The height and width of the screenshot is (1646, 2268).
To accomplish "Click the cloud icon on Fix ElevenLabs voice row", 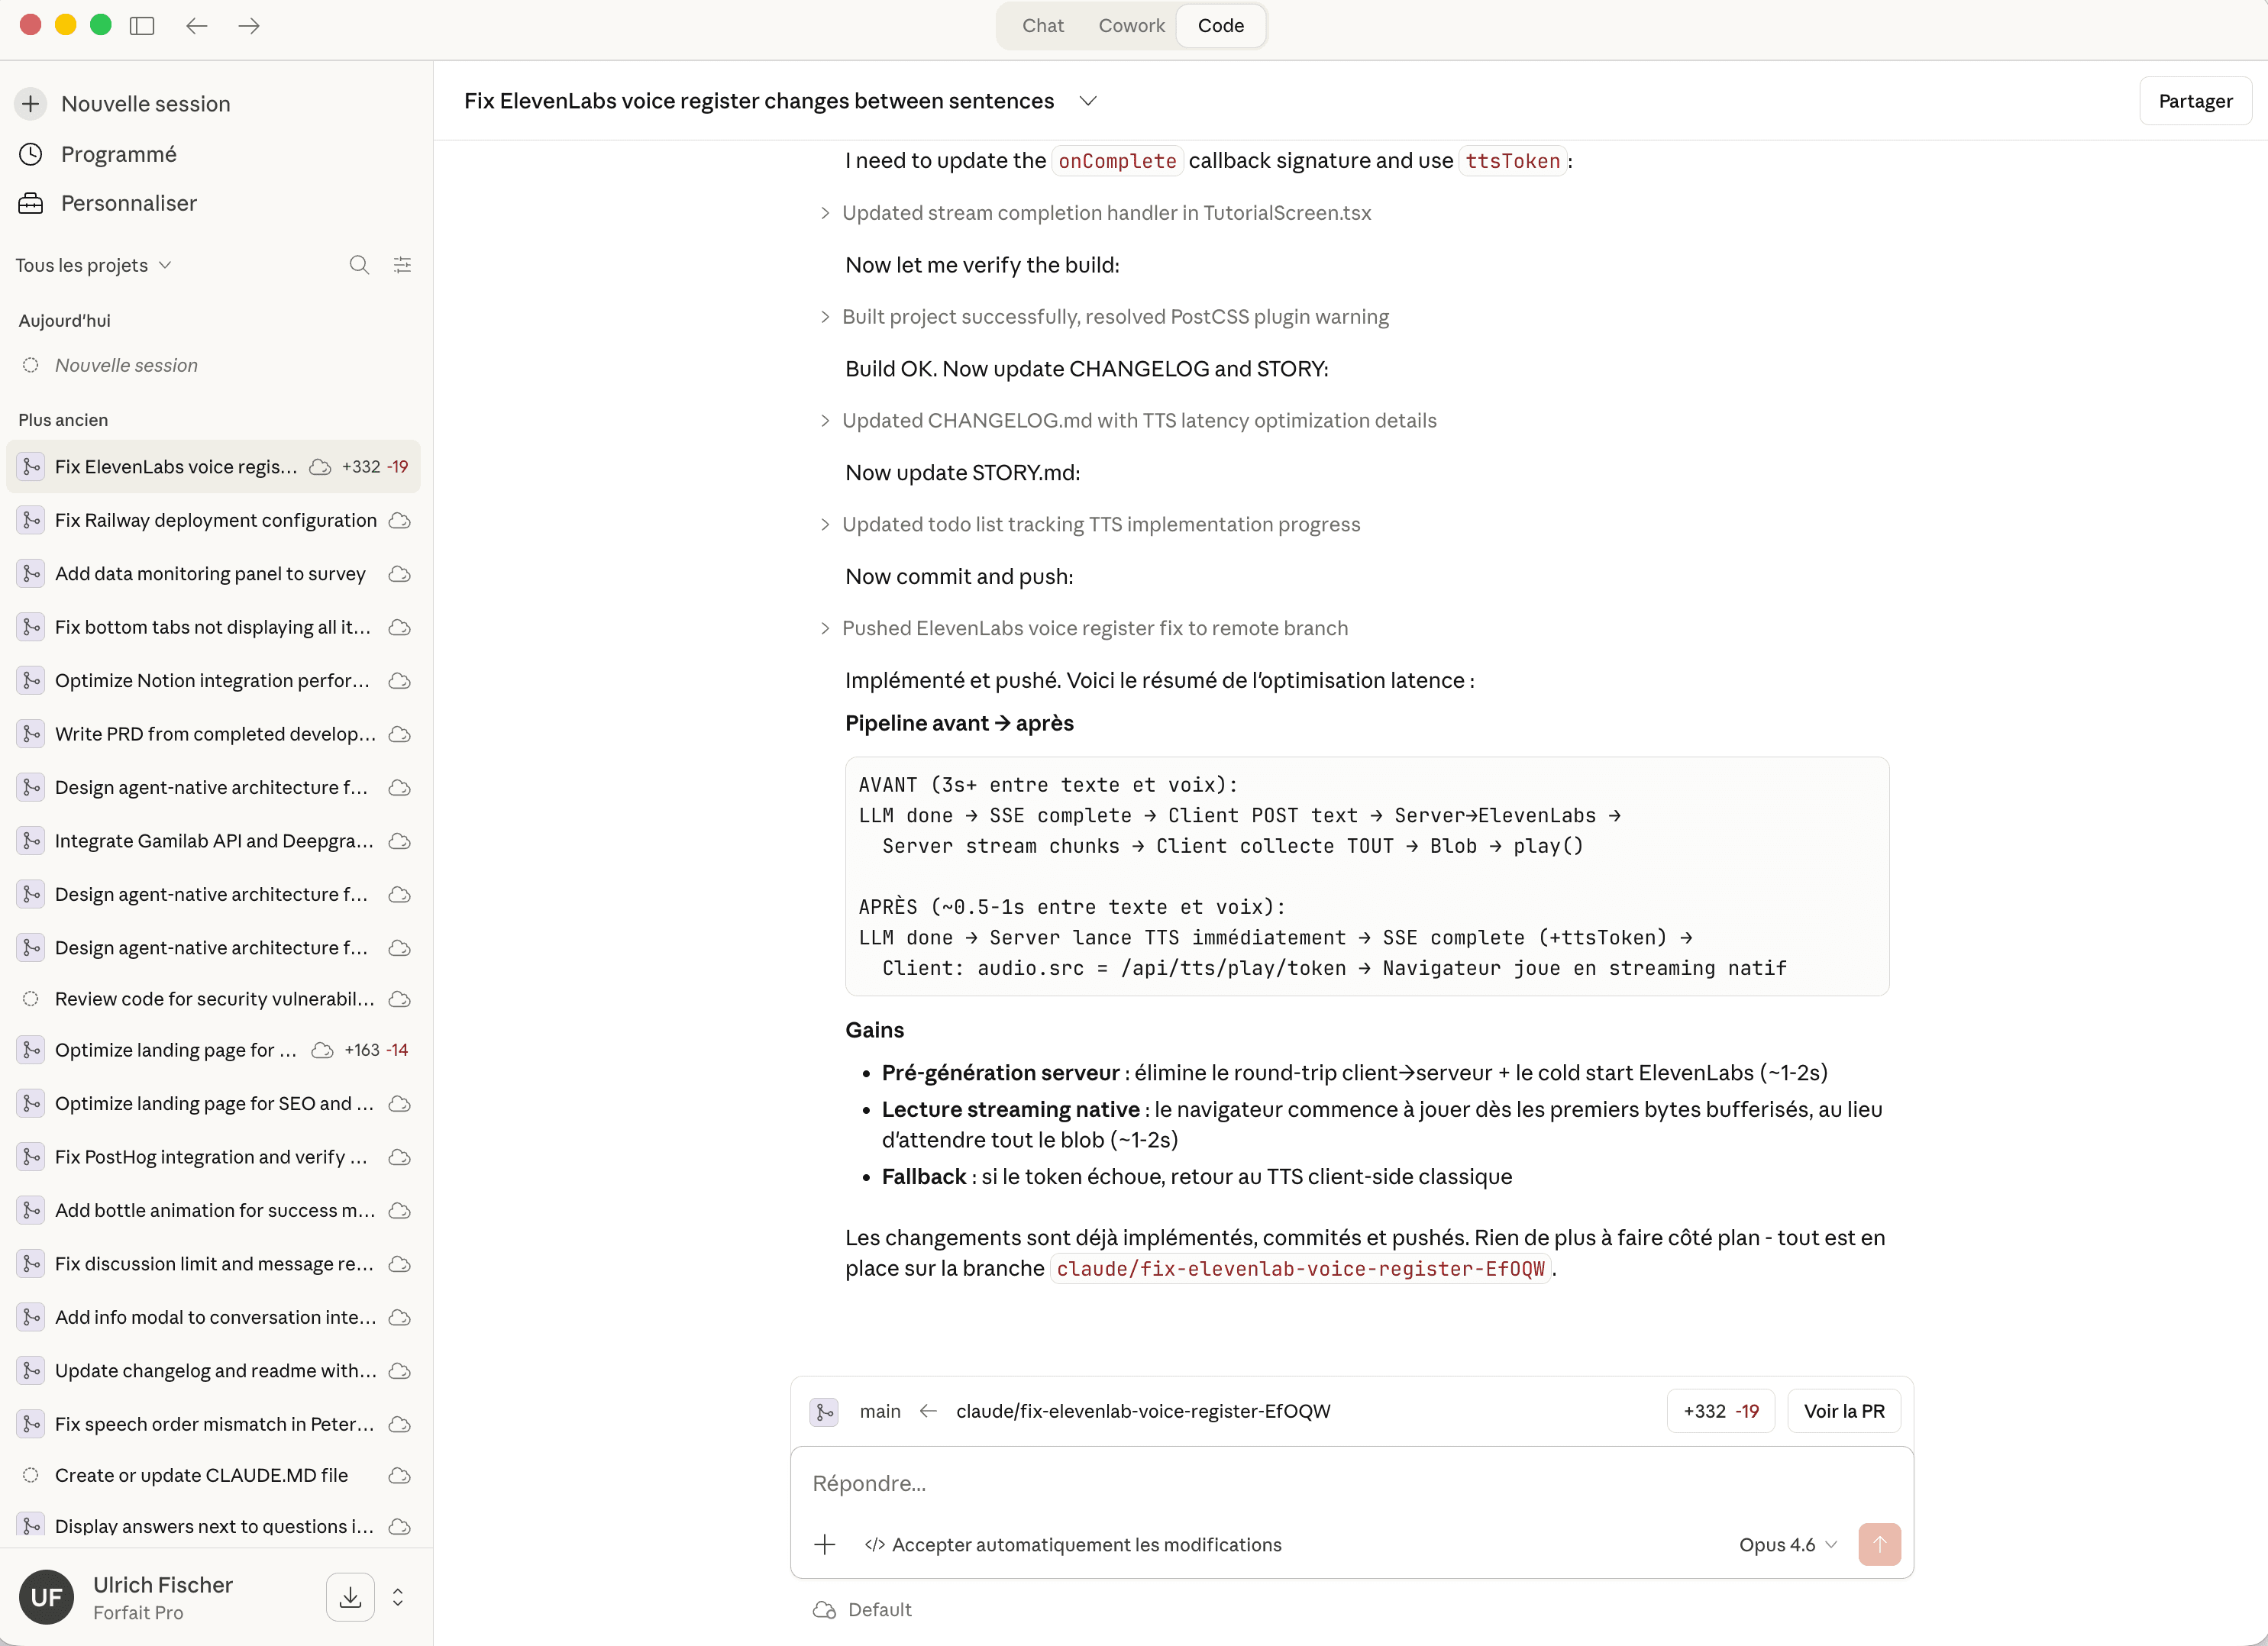I will [x=320, y=466].
